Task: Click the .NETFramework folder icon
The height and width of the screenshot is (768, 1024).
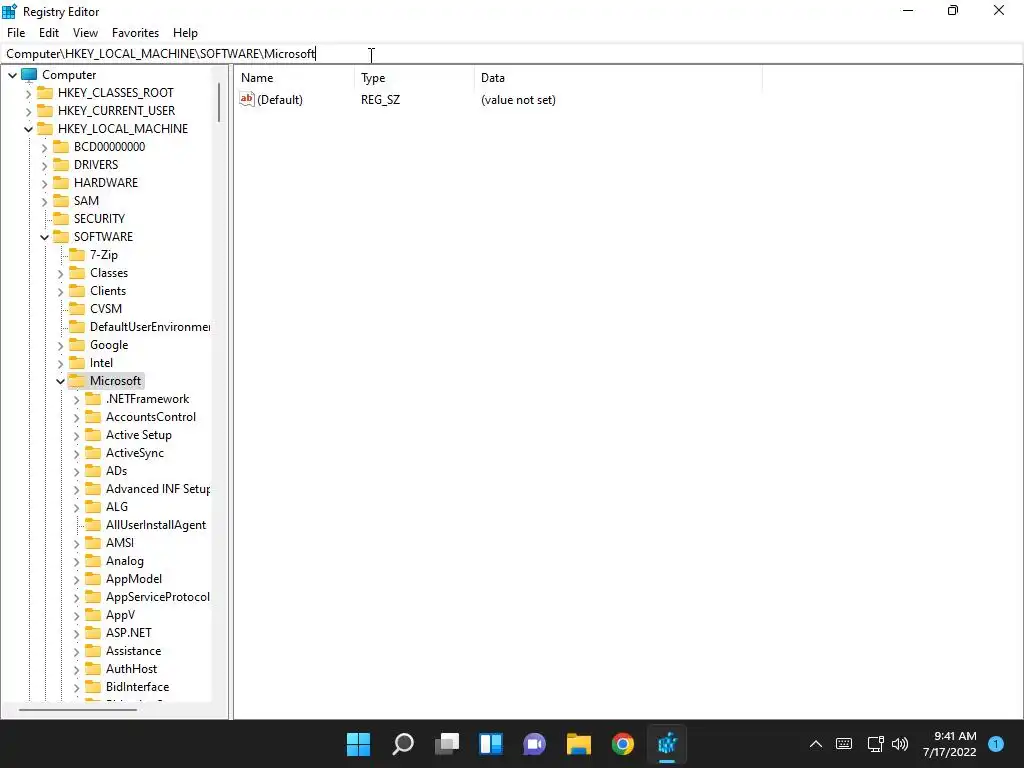Action: (x=93, y=398)
